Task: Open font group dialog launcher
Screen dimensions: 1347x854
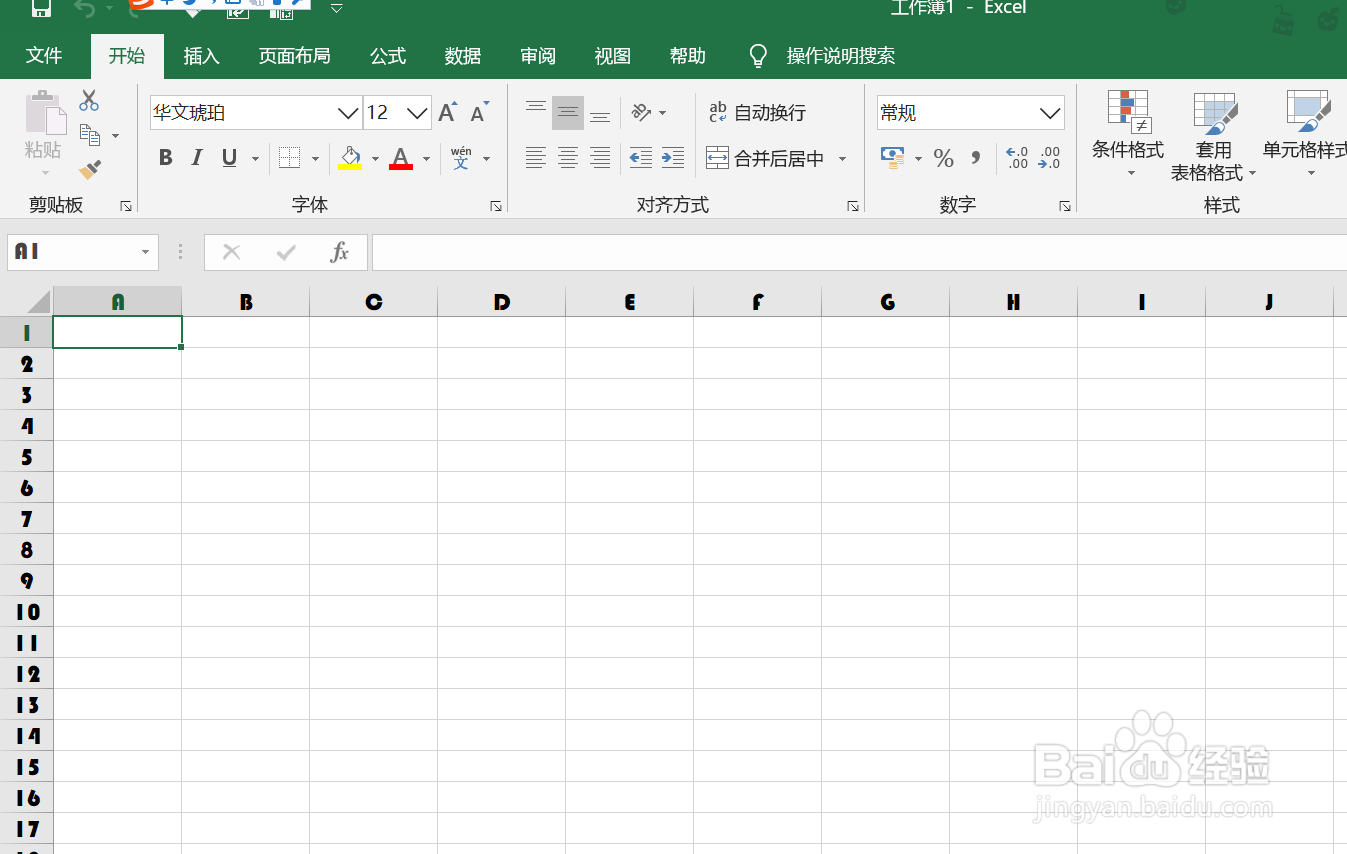Action: [496, 205]
